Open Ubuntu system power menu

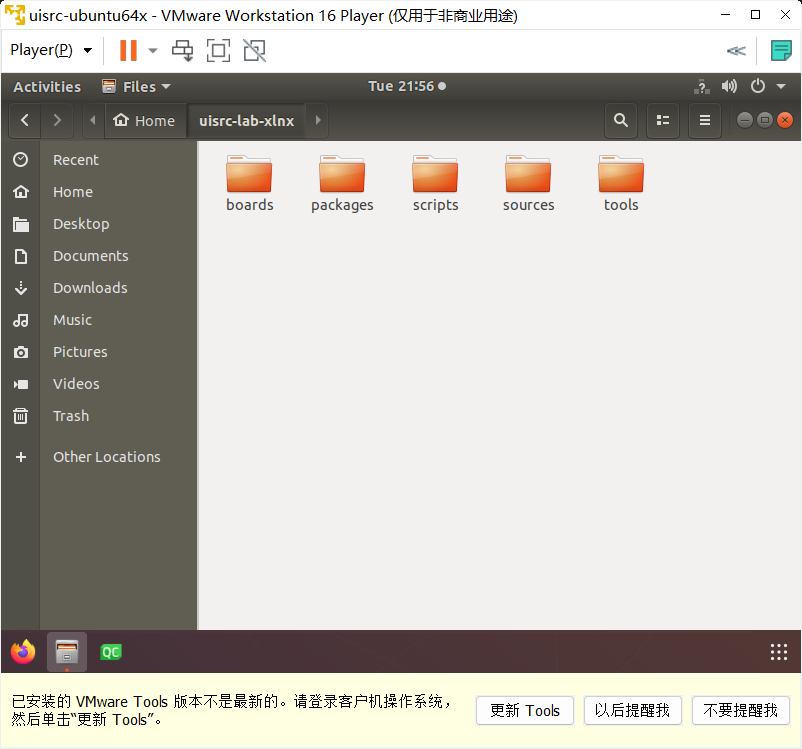[763, 86]
